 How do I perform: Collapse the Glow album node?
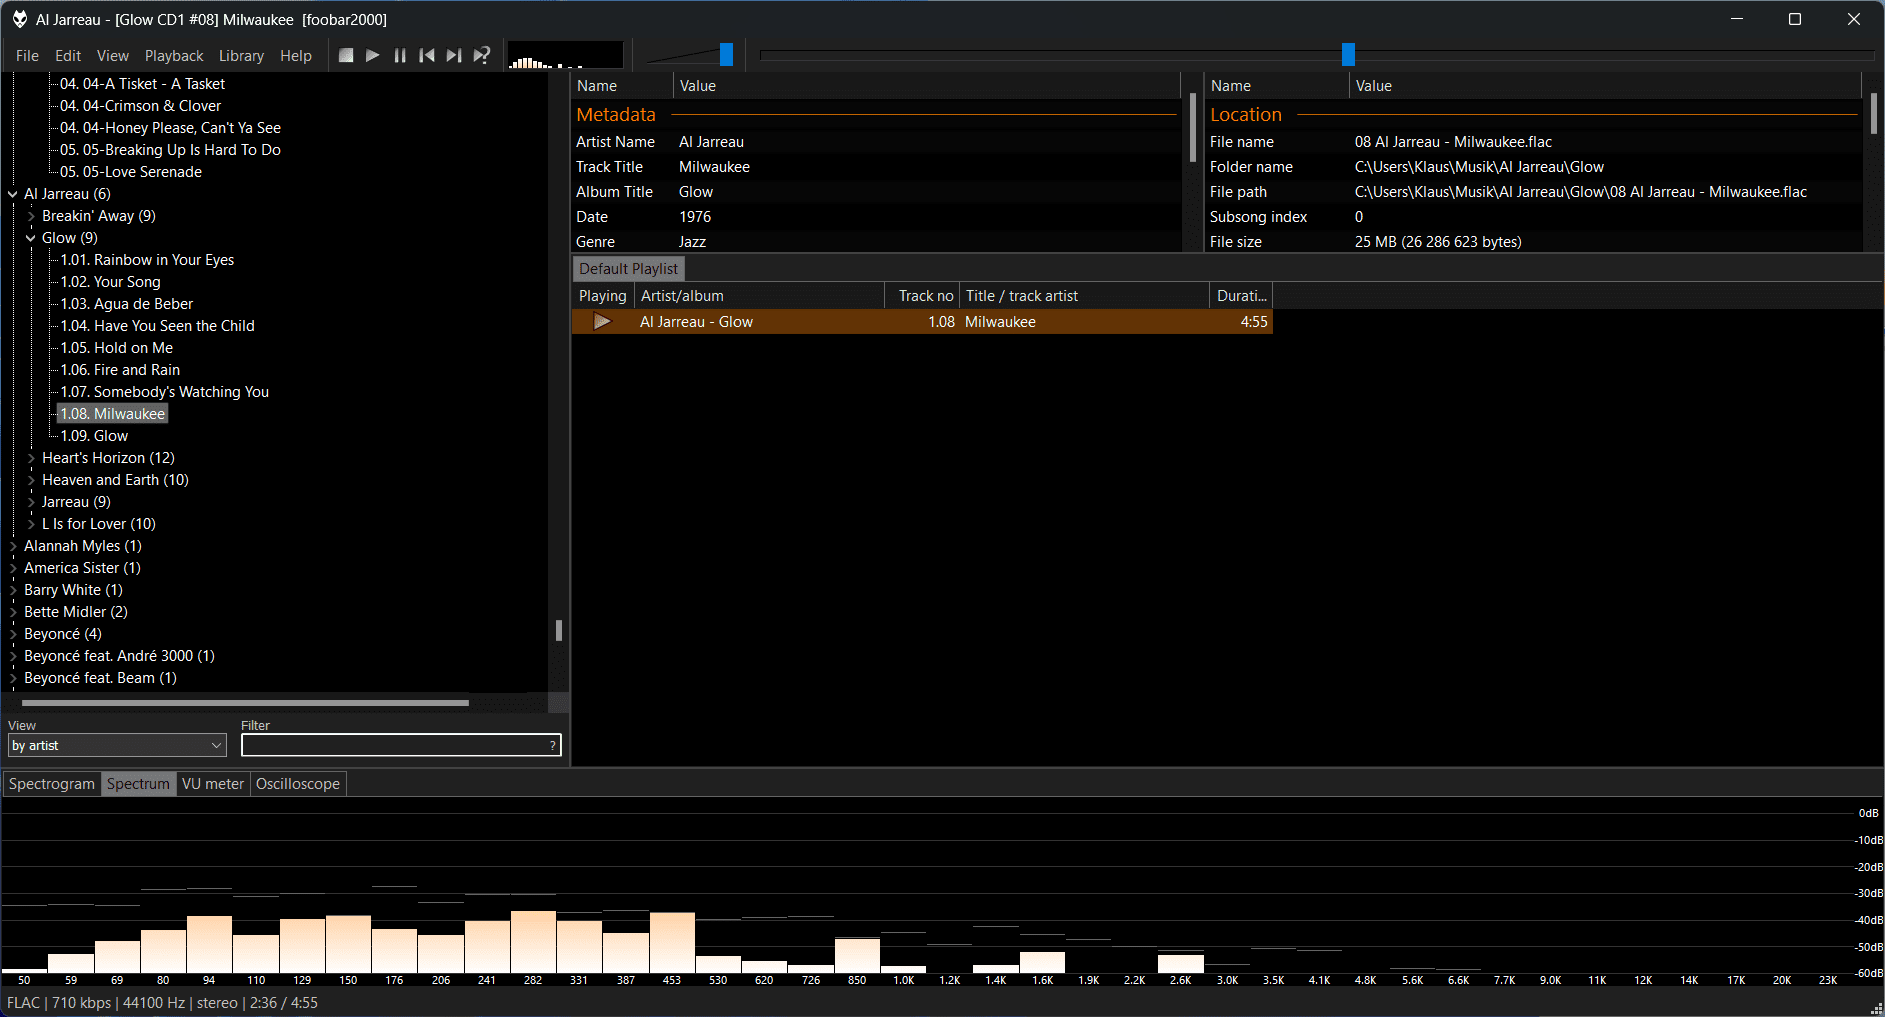click(31, 238)
